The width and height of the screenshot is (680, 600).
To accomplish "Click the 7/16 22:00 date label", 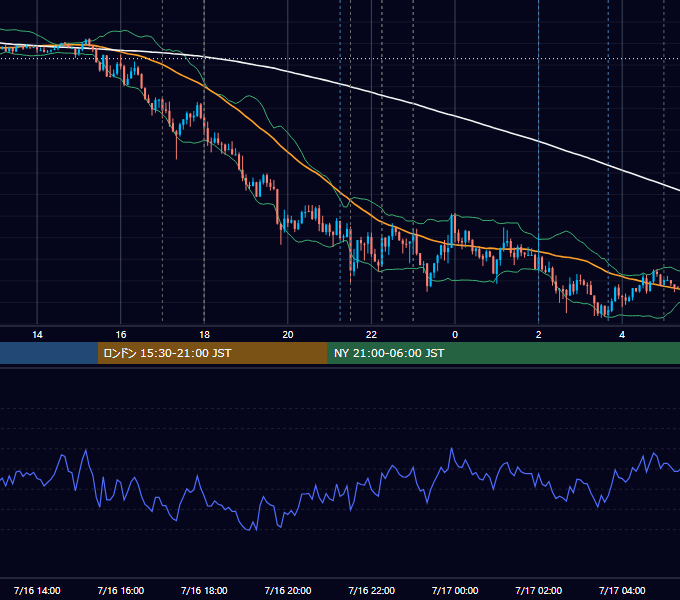I will (x=372, y=590).
